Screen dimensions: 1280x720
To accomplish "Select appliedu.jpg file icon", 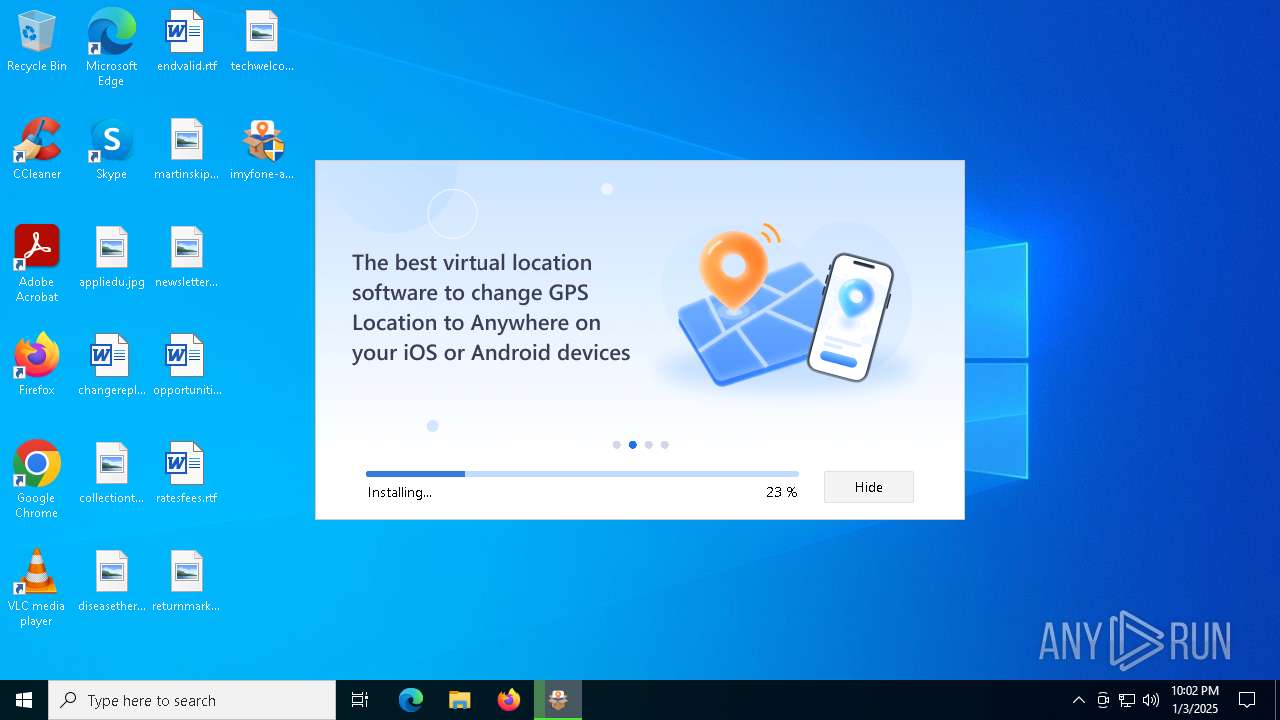I will (111, 258).
